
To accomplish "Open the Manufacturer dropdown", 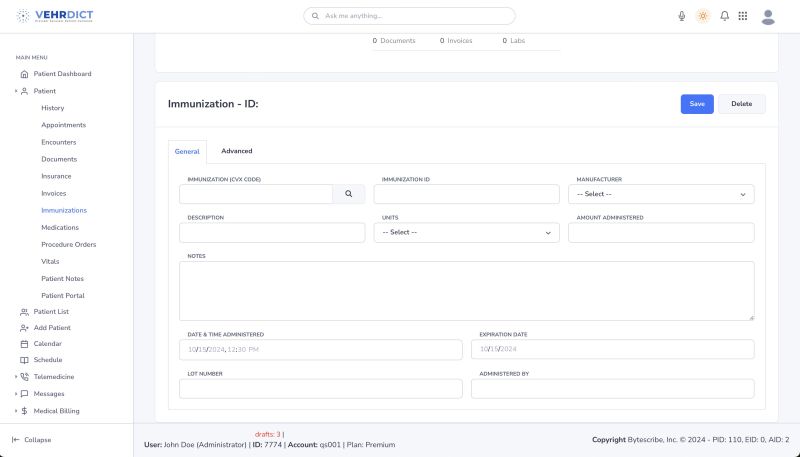I will [661, 194].
